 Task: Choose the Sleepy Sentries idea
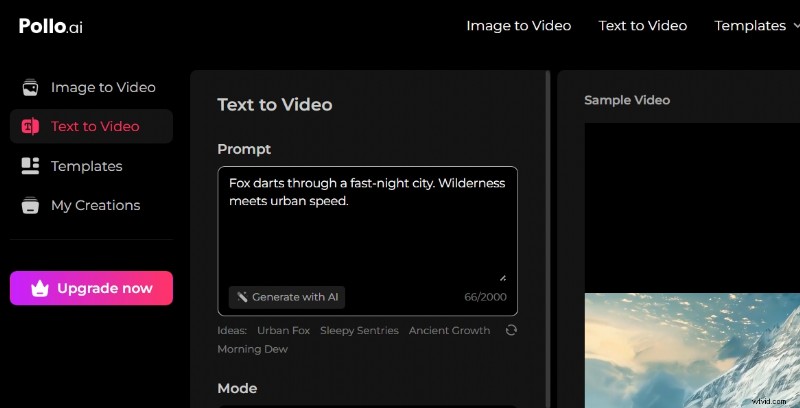click(359, 330)
